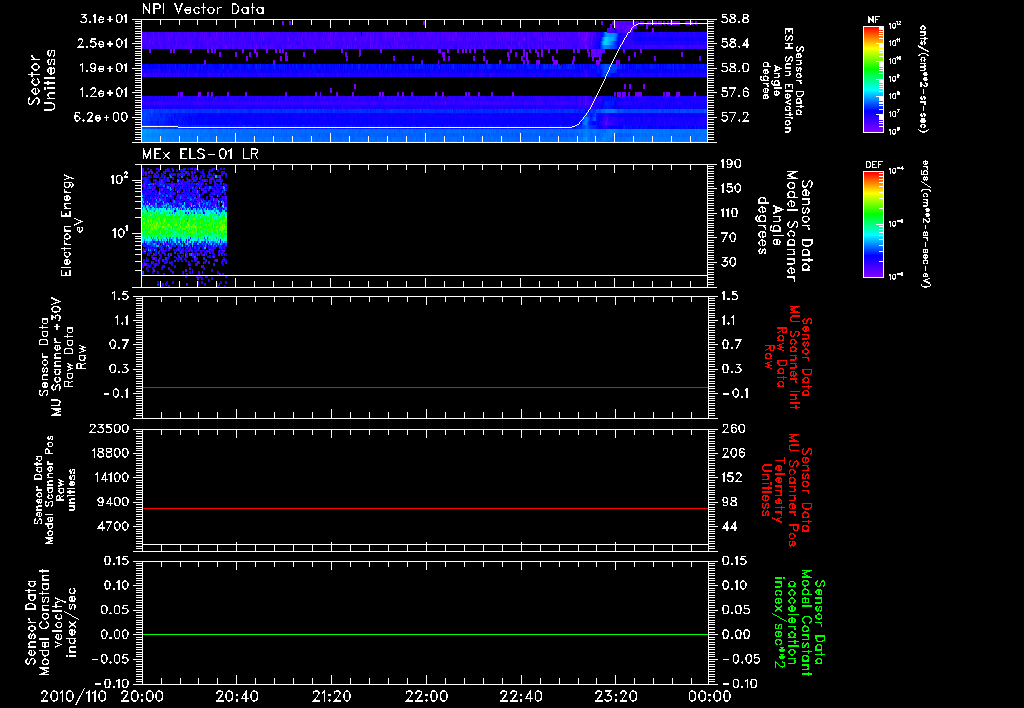Select the 'MEx ELS-01 LR' panel title
Screen dimensions: 1024x708
click(x=200, y=154)
